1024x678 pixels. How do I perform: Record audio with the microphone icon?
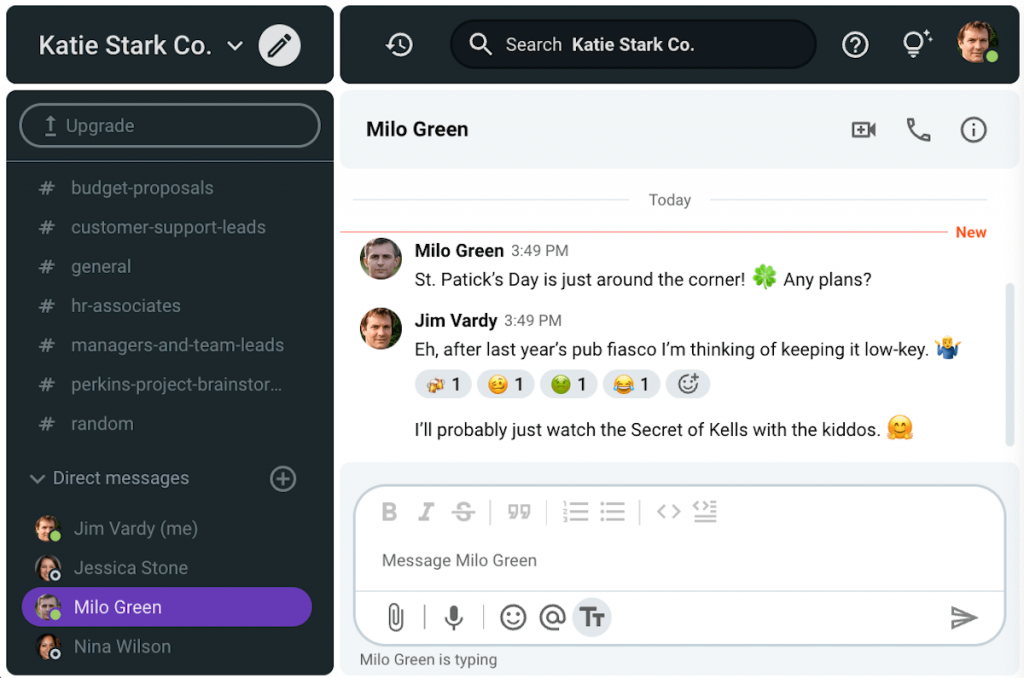[x=454, y=618]
